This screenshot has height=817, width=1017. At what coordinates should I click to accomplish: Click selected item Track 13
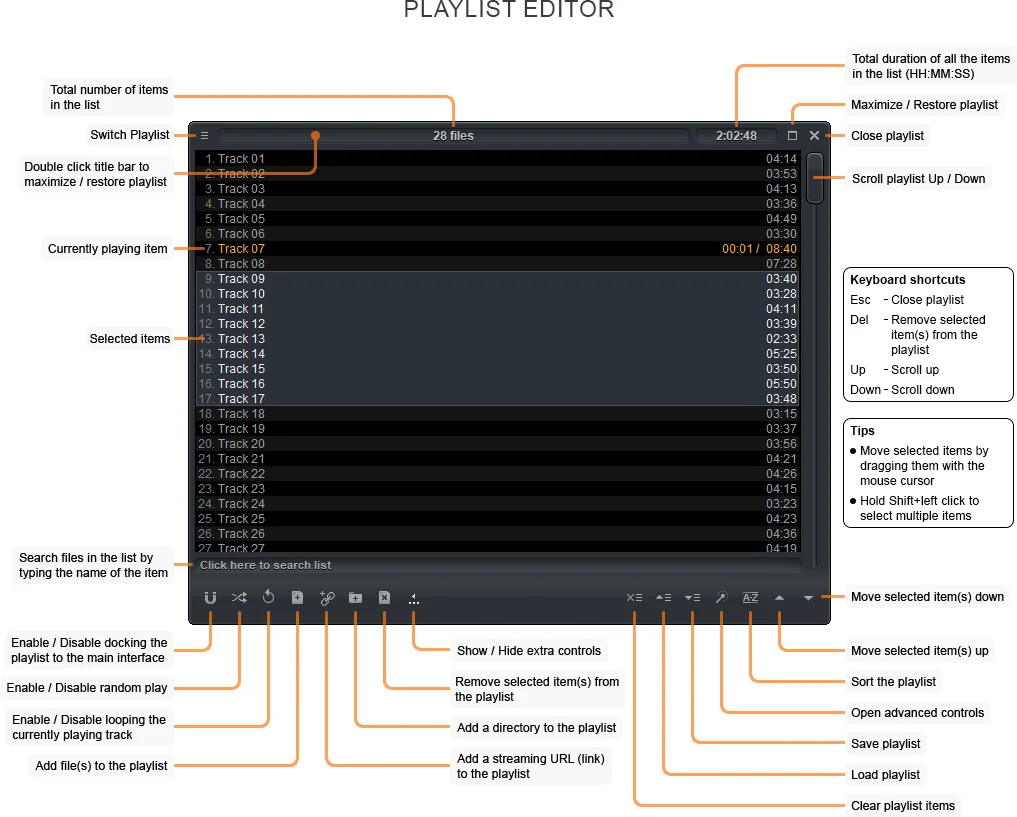click(497, 338)
